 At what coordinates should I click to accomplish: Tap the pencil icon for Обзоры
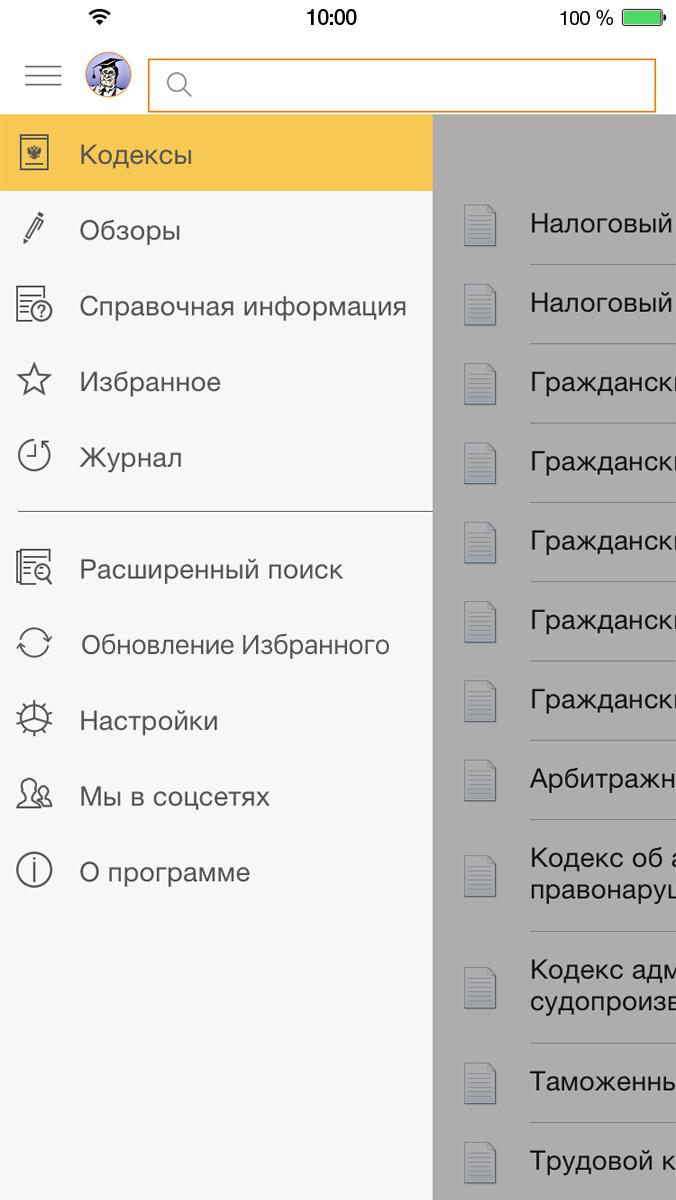tap(35, 230)
